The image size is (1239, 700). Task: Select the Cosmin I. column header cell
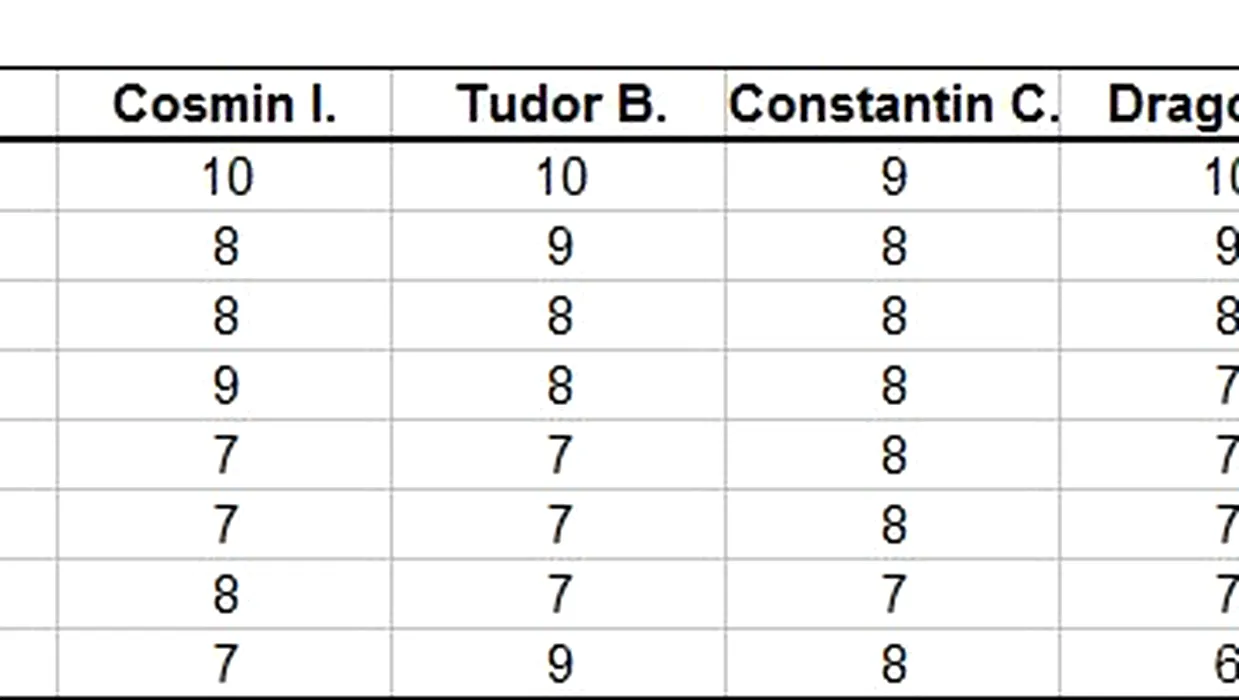click(x=224, y=104)
